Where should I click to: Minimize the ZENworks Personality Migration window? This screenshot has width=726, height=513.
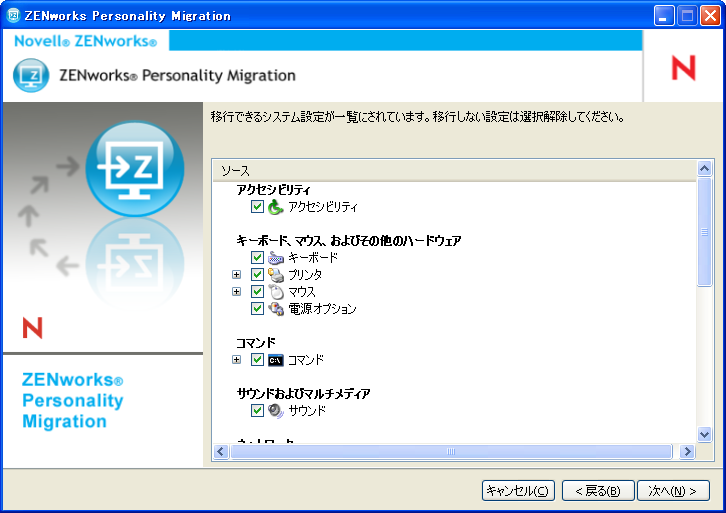tap(663, 16)
